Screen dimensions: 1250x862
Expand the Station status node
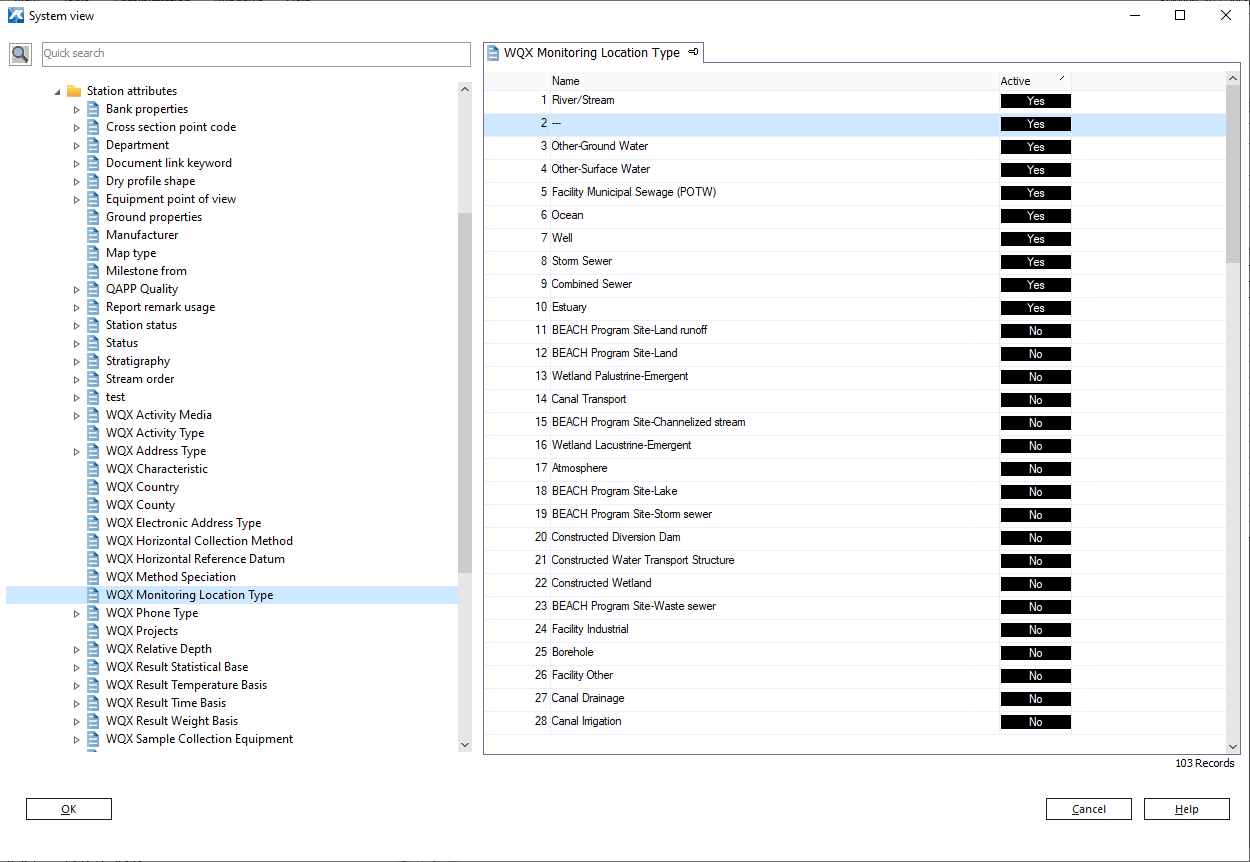coord(77,325)
